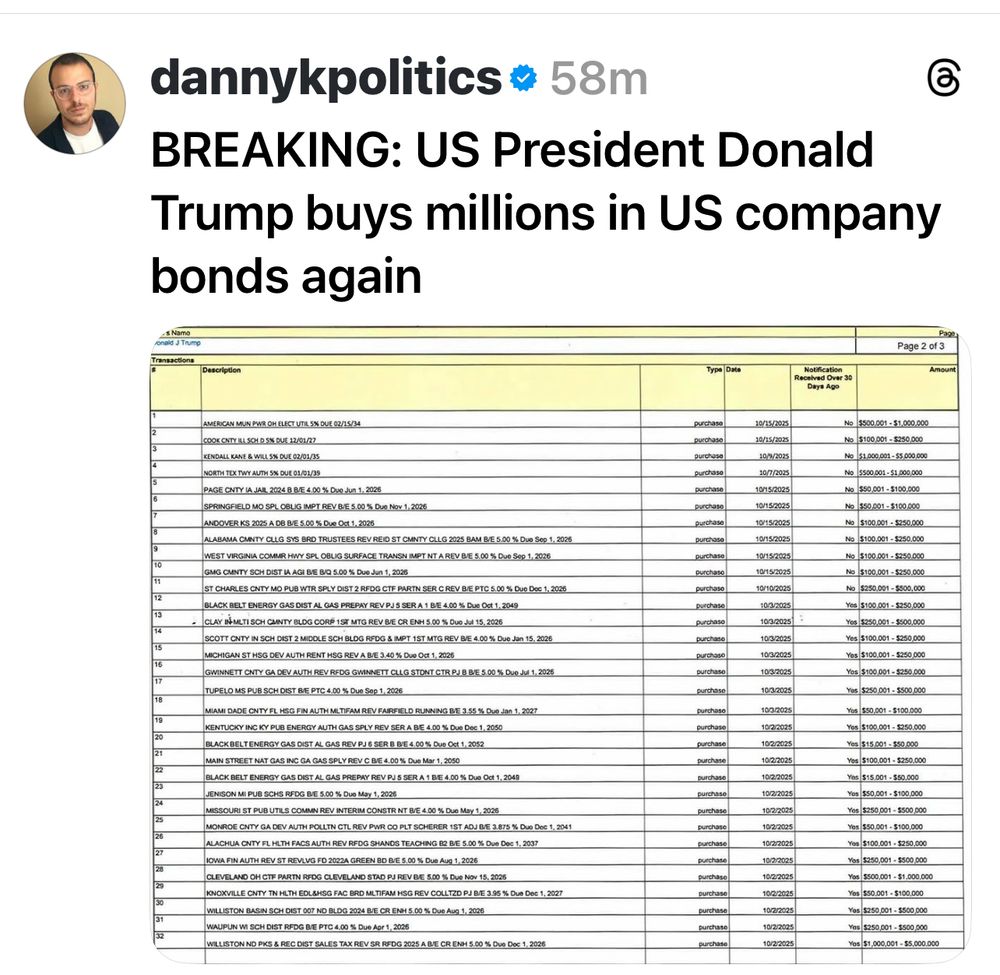This screenshot has height=975, width=1000.
Task: Click the Williston ND Pks & Rec Dist entry
Action: click(x=376, y=944)
